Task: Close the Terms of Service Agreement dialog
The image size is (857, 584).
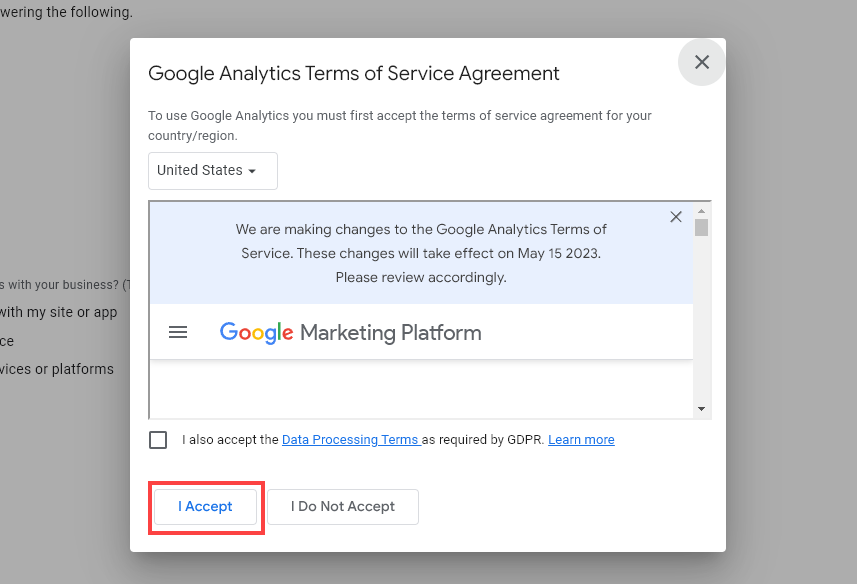Action: tap(700, 62)
